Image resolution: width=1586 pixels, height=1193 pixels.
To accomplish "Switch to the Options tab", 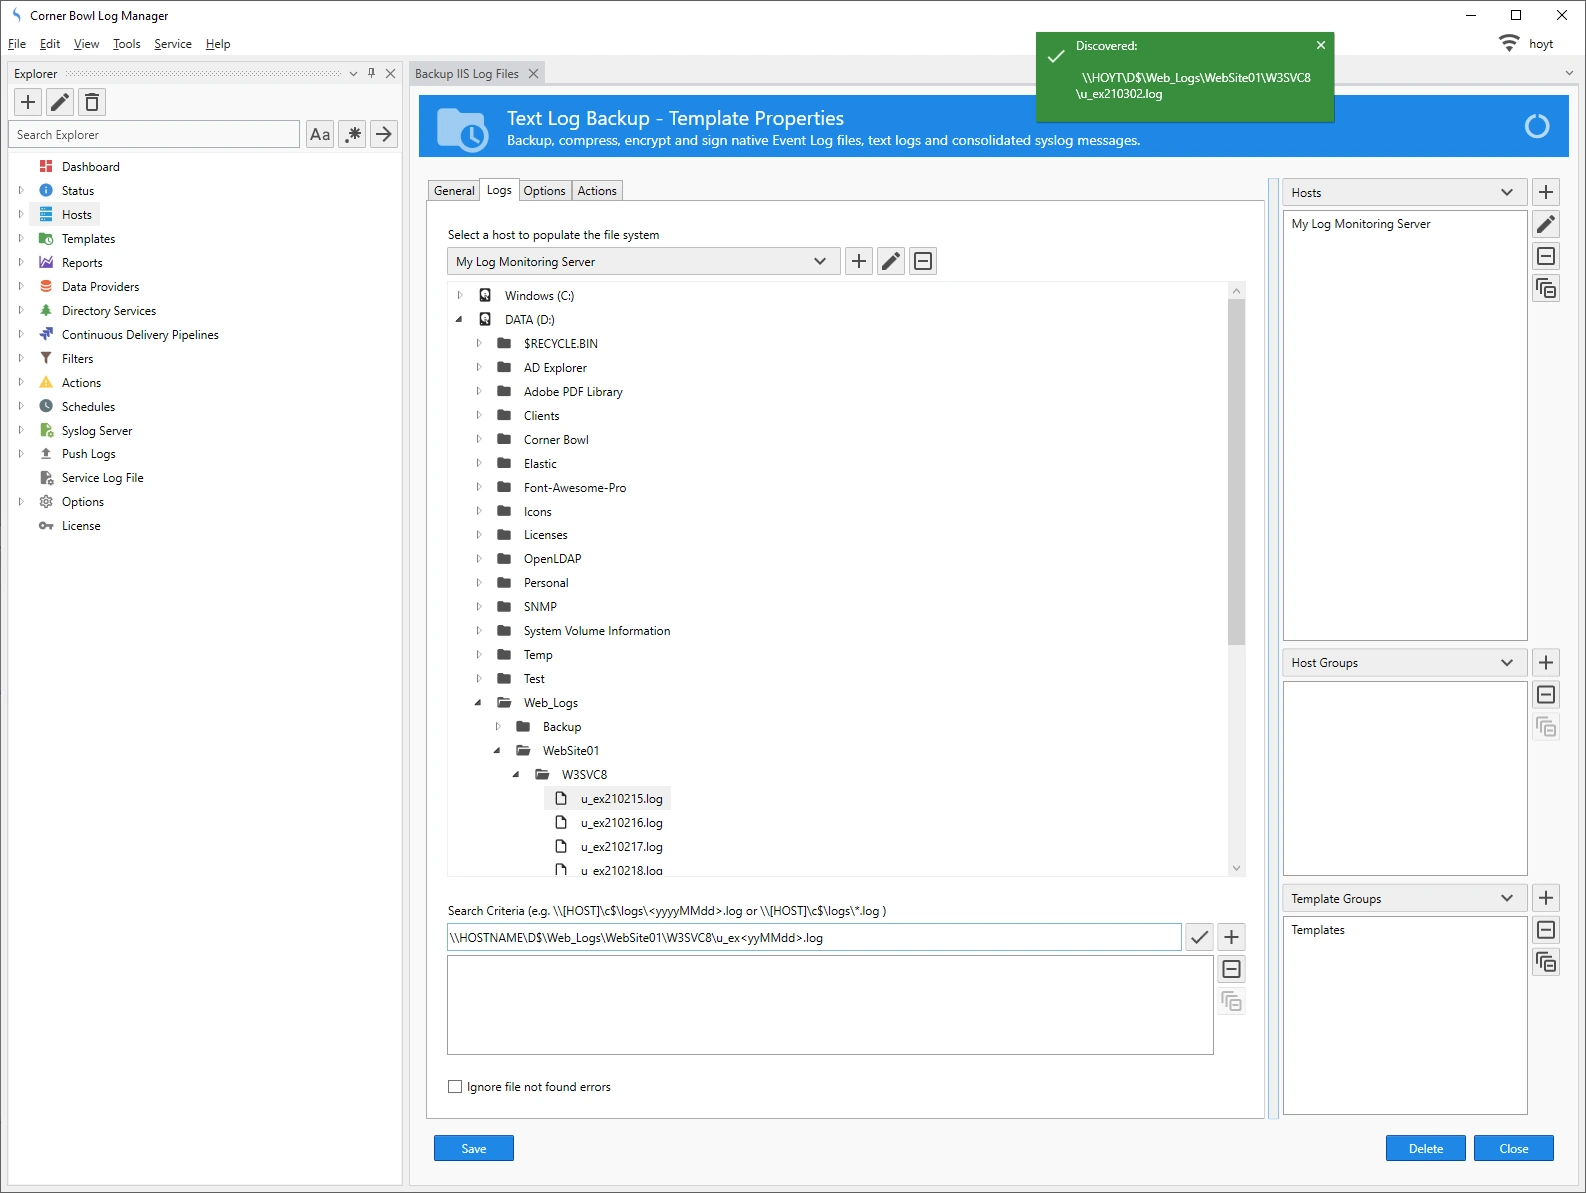I will [544, 191].
